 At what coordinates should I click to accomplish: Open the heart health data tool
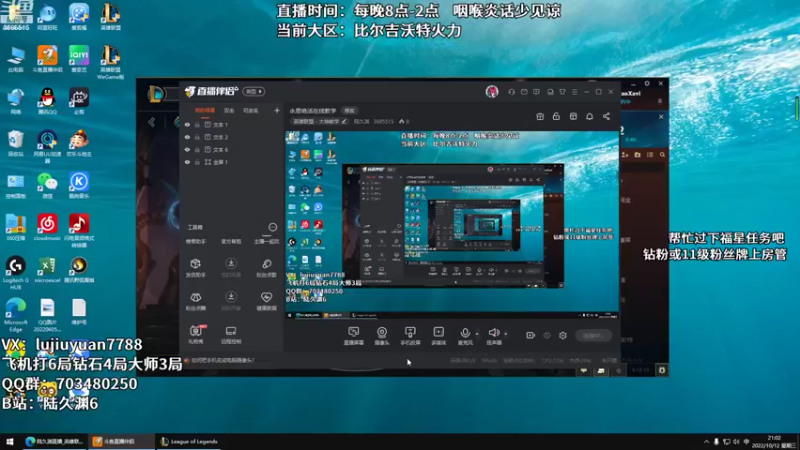click(266, 301)
